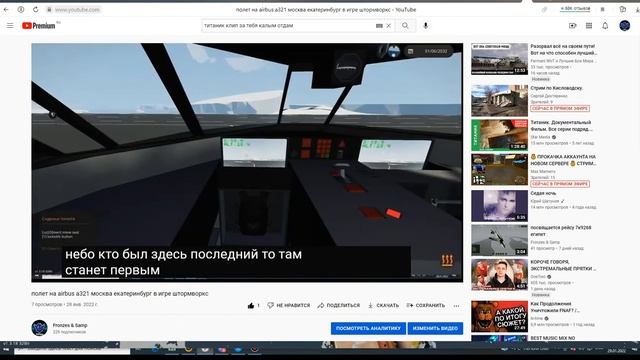Open the Fronzes & Samp channel name link
Screen dimensions: 640x360
70,325
